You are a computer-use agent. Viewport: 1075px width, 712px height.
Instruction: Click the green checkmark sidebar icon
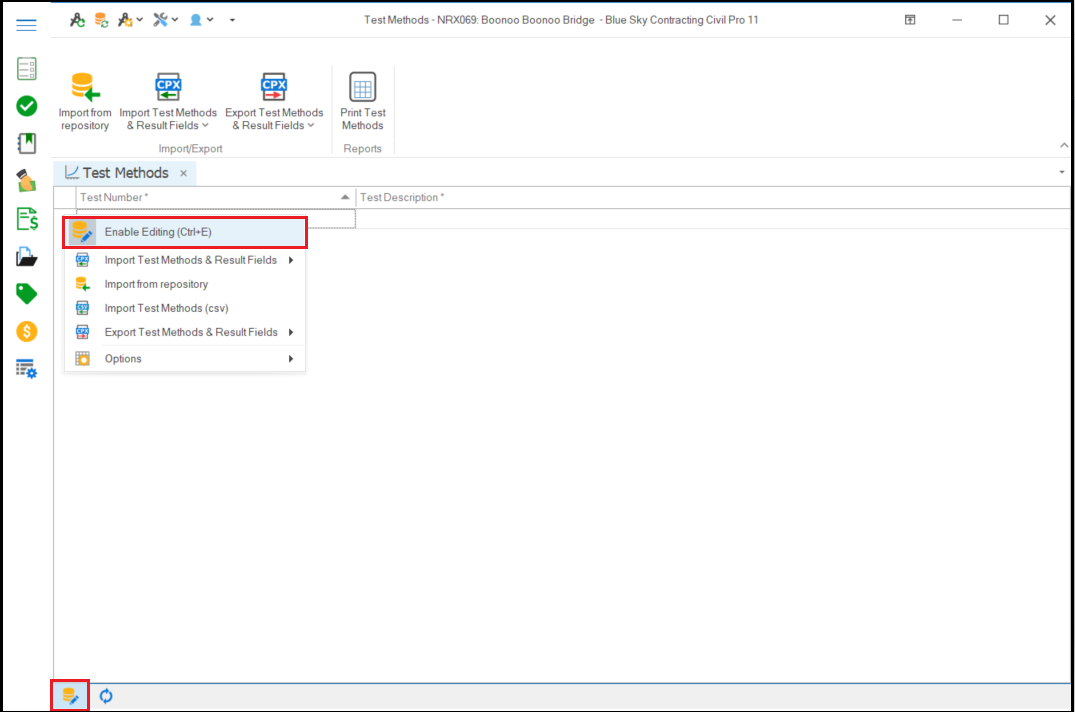point(27,106)
